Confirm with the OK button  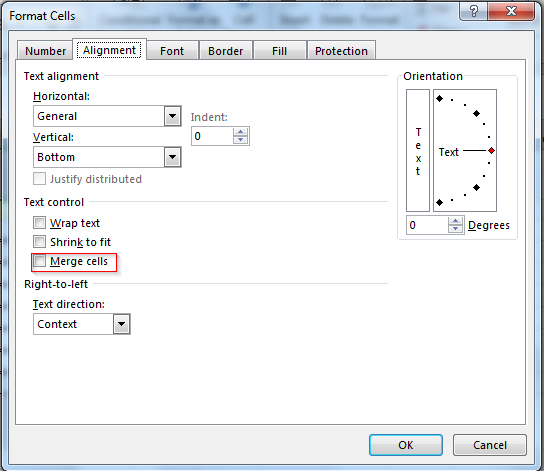pos(406,445)
